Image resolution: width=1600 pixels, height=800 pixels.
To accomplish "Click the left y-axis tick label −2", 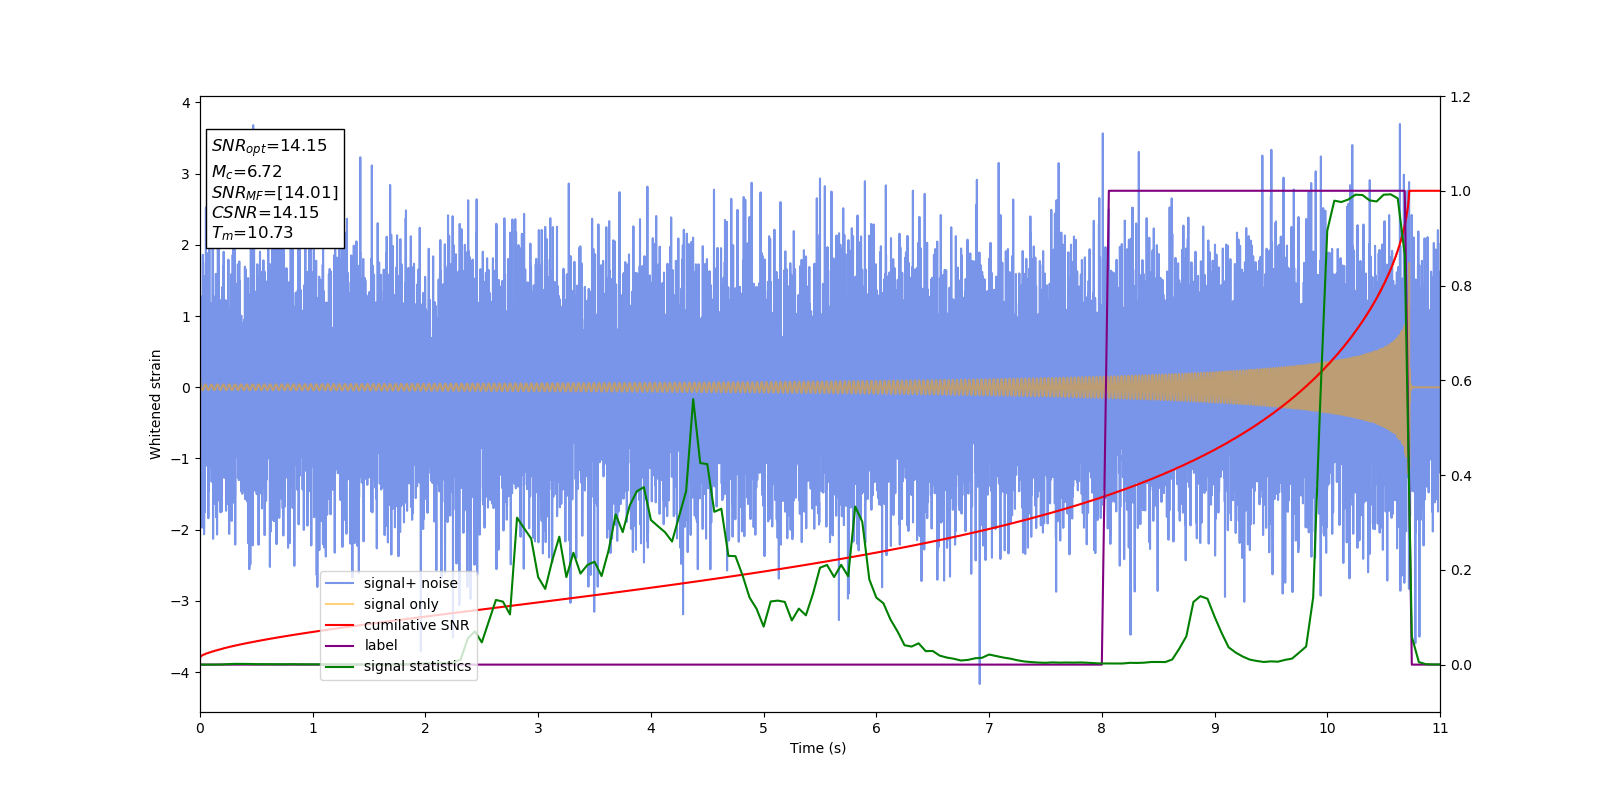I will click(x=180, y=530).
